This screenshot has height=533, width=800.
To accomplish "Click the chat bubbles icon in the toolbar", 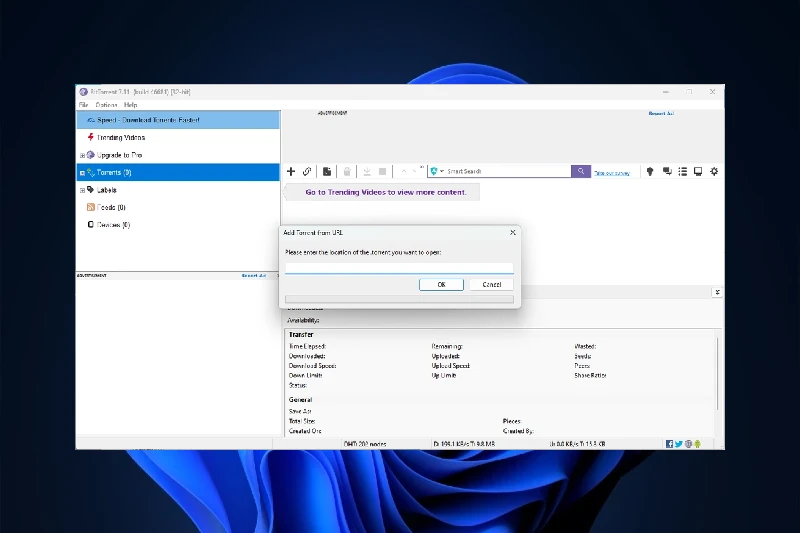I will pos(666,172).
